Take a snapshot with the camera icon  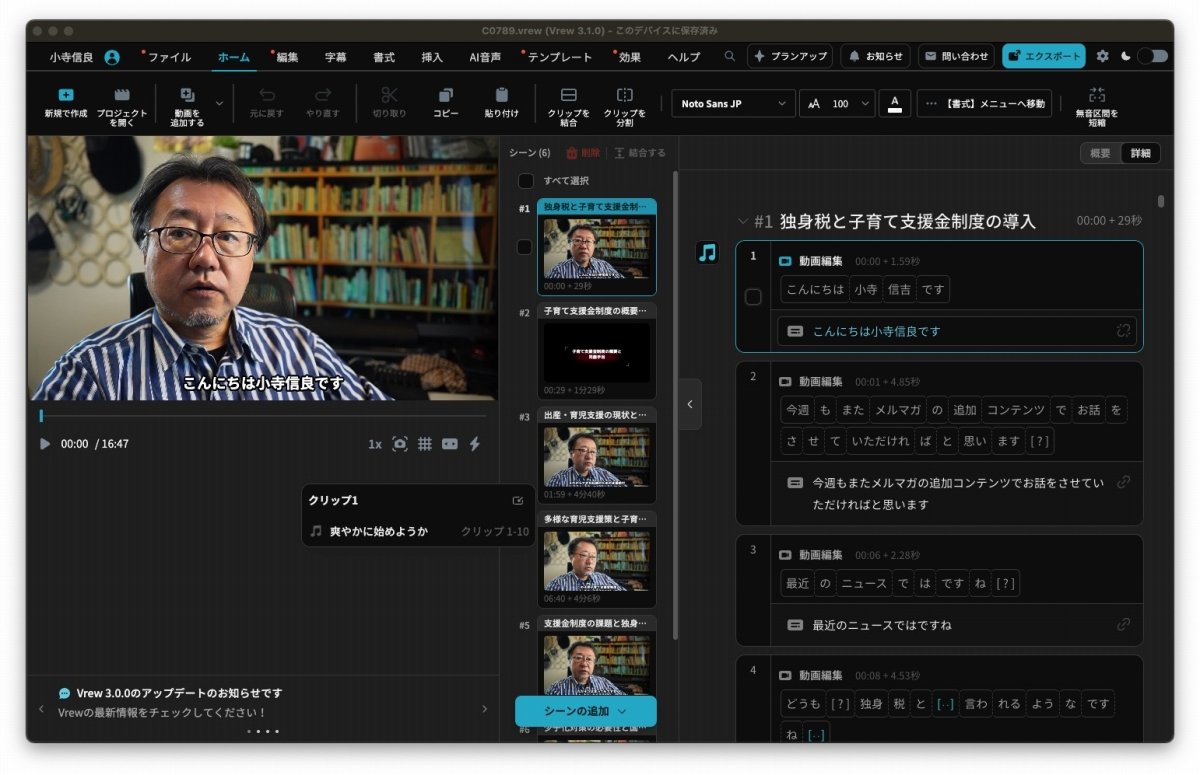point(402,442)
